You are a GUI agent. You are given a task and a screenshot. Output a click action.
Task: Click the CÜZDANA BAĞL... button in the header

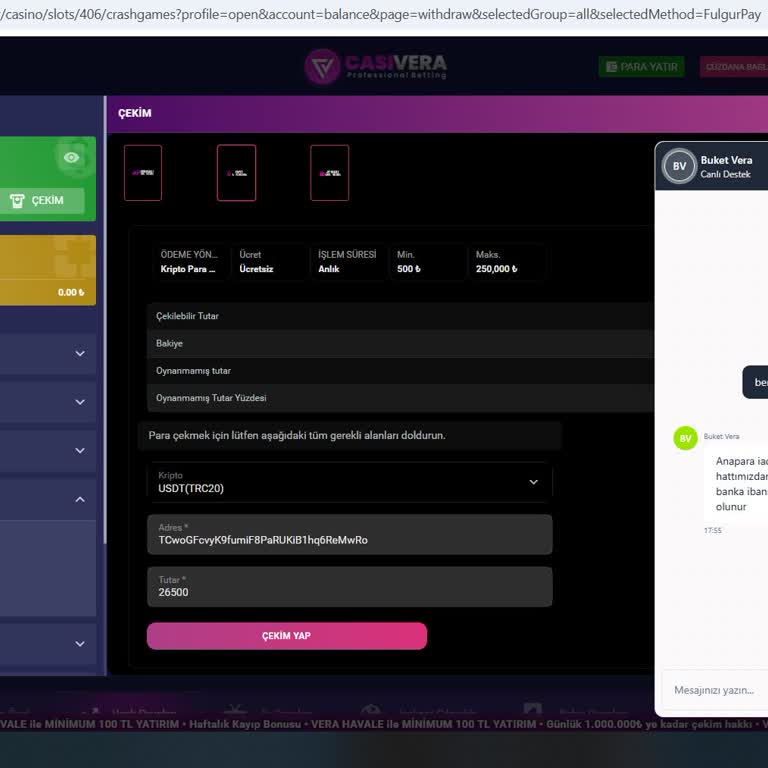pyautogui.click(x=734, y=67)
